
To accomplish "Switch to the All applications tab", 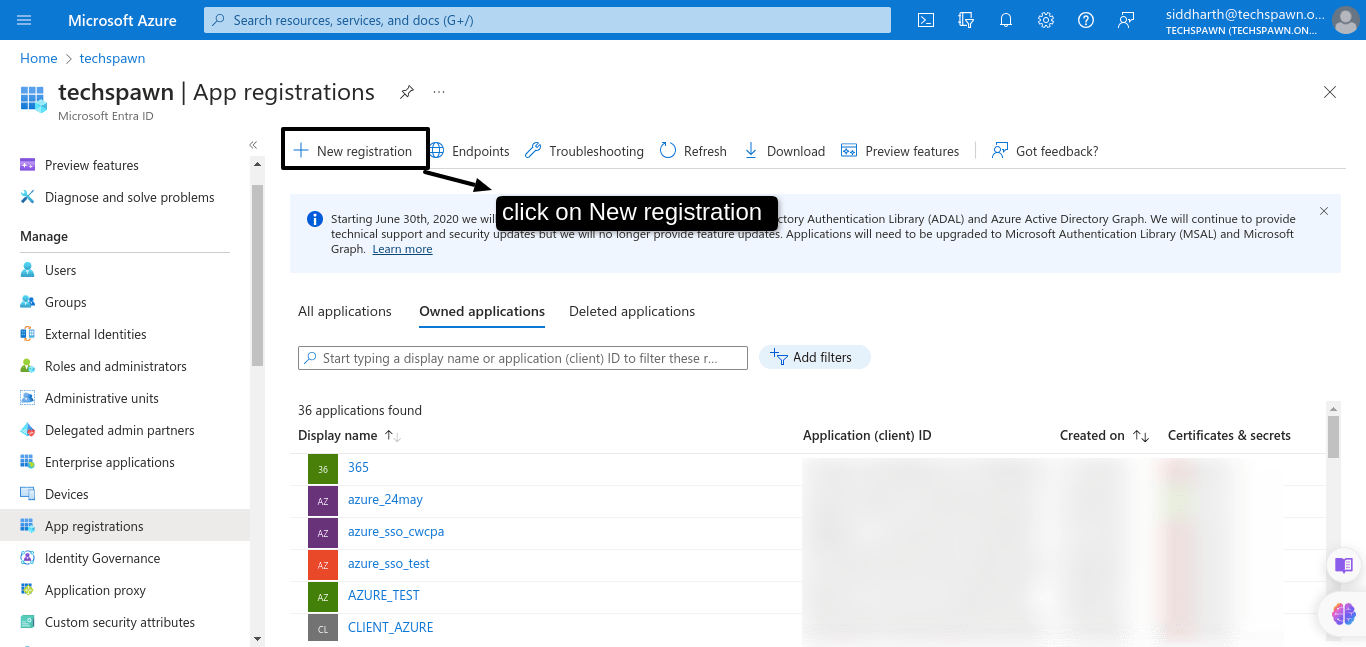I will [x=344, y=311].
